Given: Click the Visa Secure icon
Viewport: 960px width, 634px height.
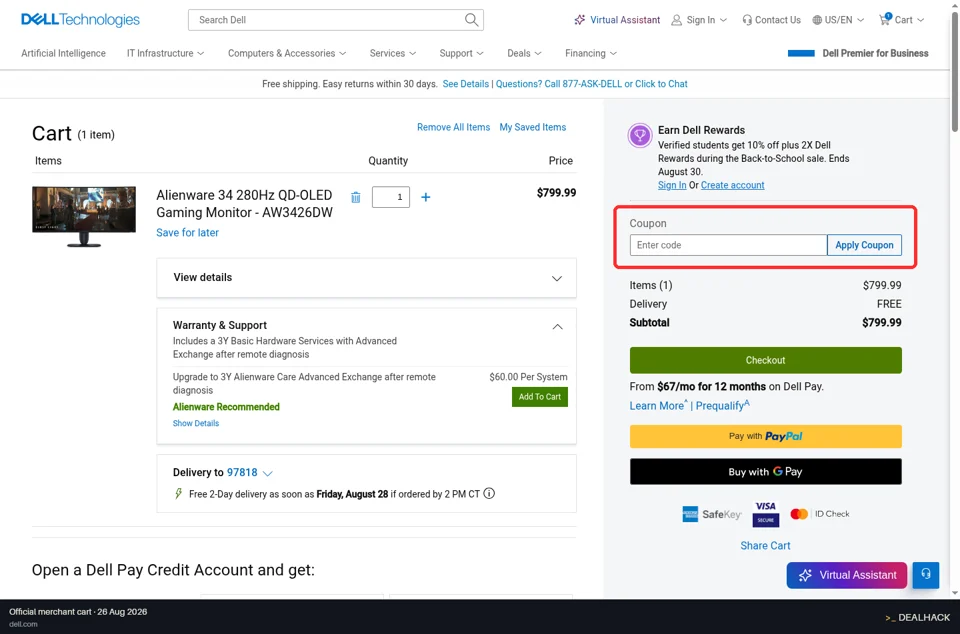Looking at the screenshot, I should (x=765, y=514).
